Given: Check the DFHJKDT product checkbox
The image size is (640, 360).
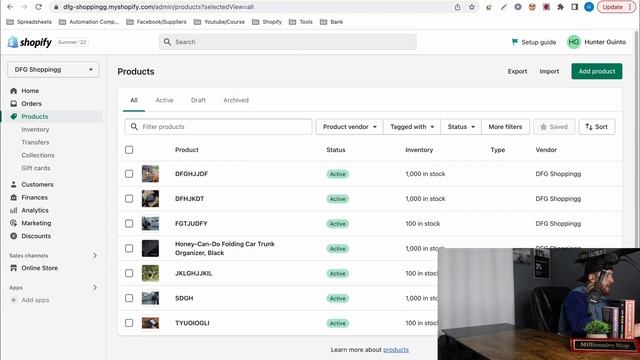Looking at the screenshot, I should click(129, 199).
